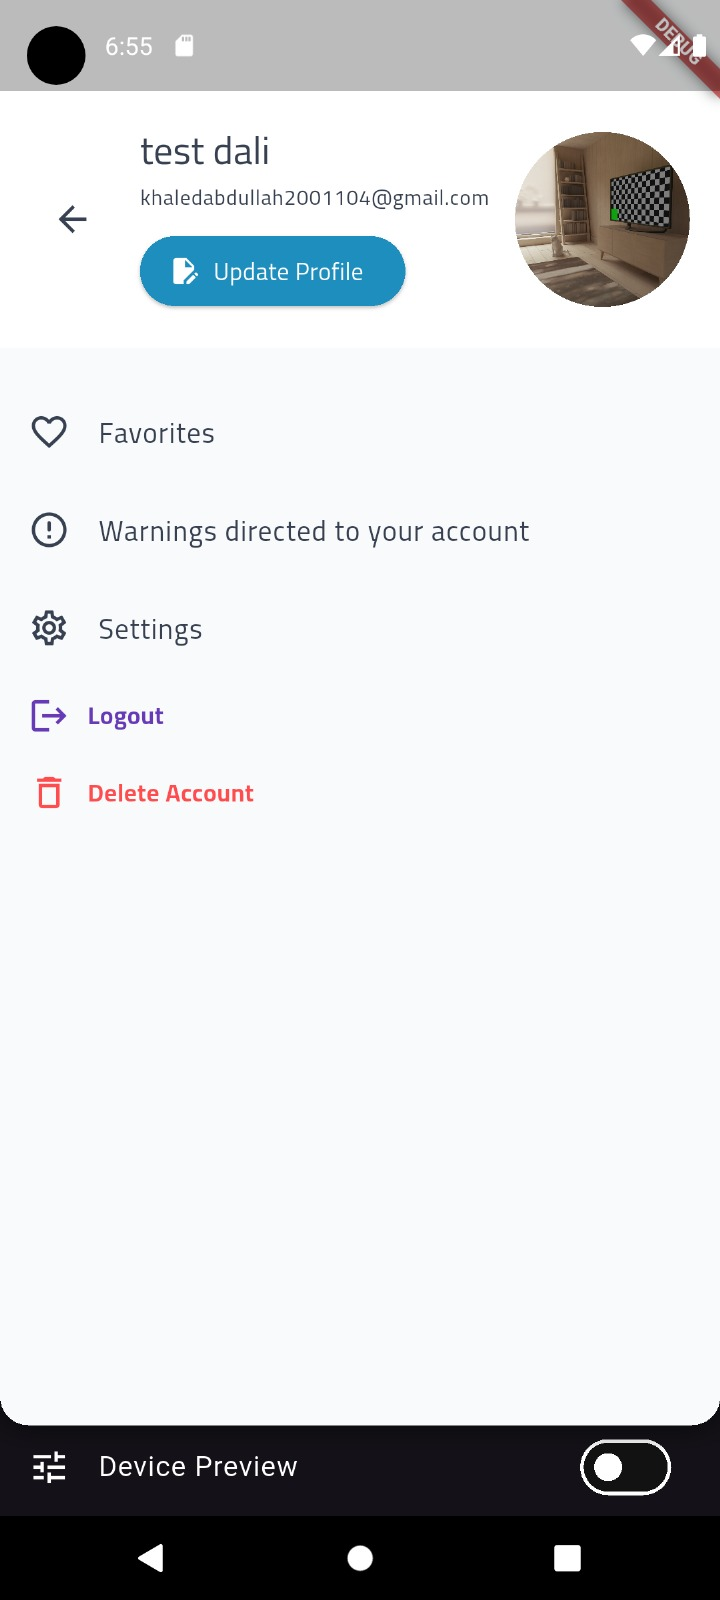Click the Device Preview label

click(x=198, y=1467)
